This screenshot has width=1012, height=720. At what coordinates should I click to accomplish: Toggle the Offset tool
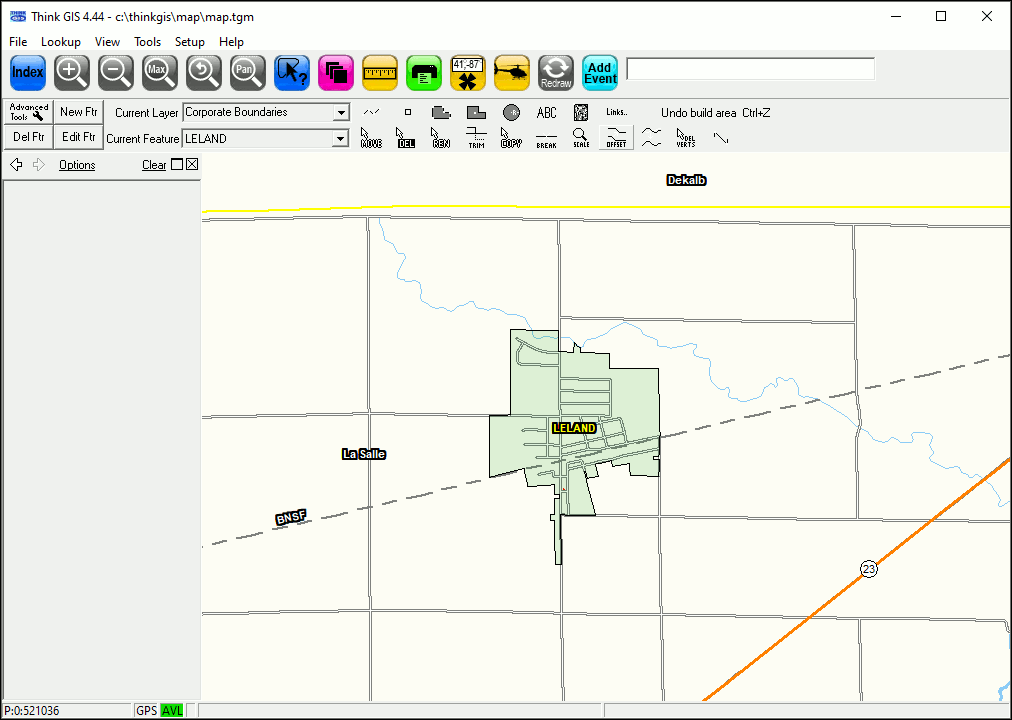coord(616,138)
